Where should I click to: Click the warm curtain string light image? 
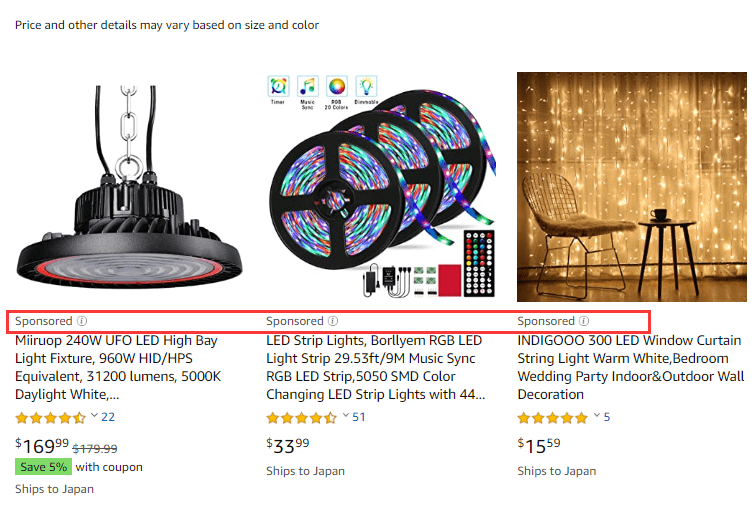[x=632, y=187]
